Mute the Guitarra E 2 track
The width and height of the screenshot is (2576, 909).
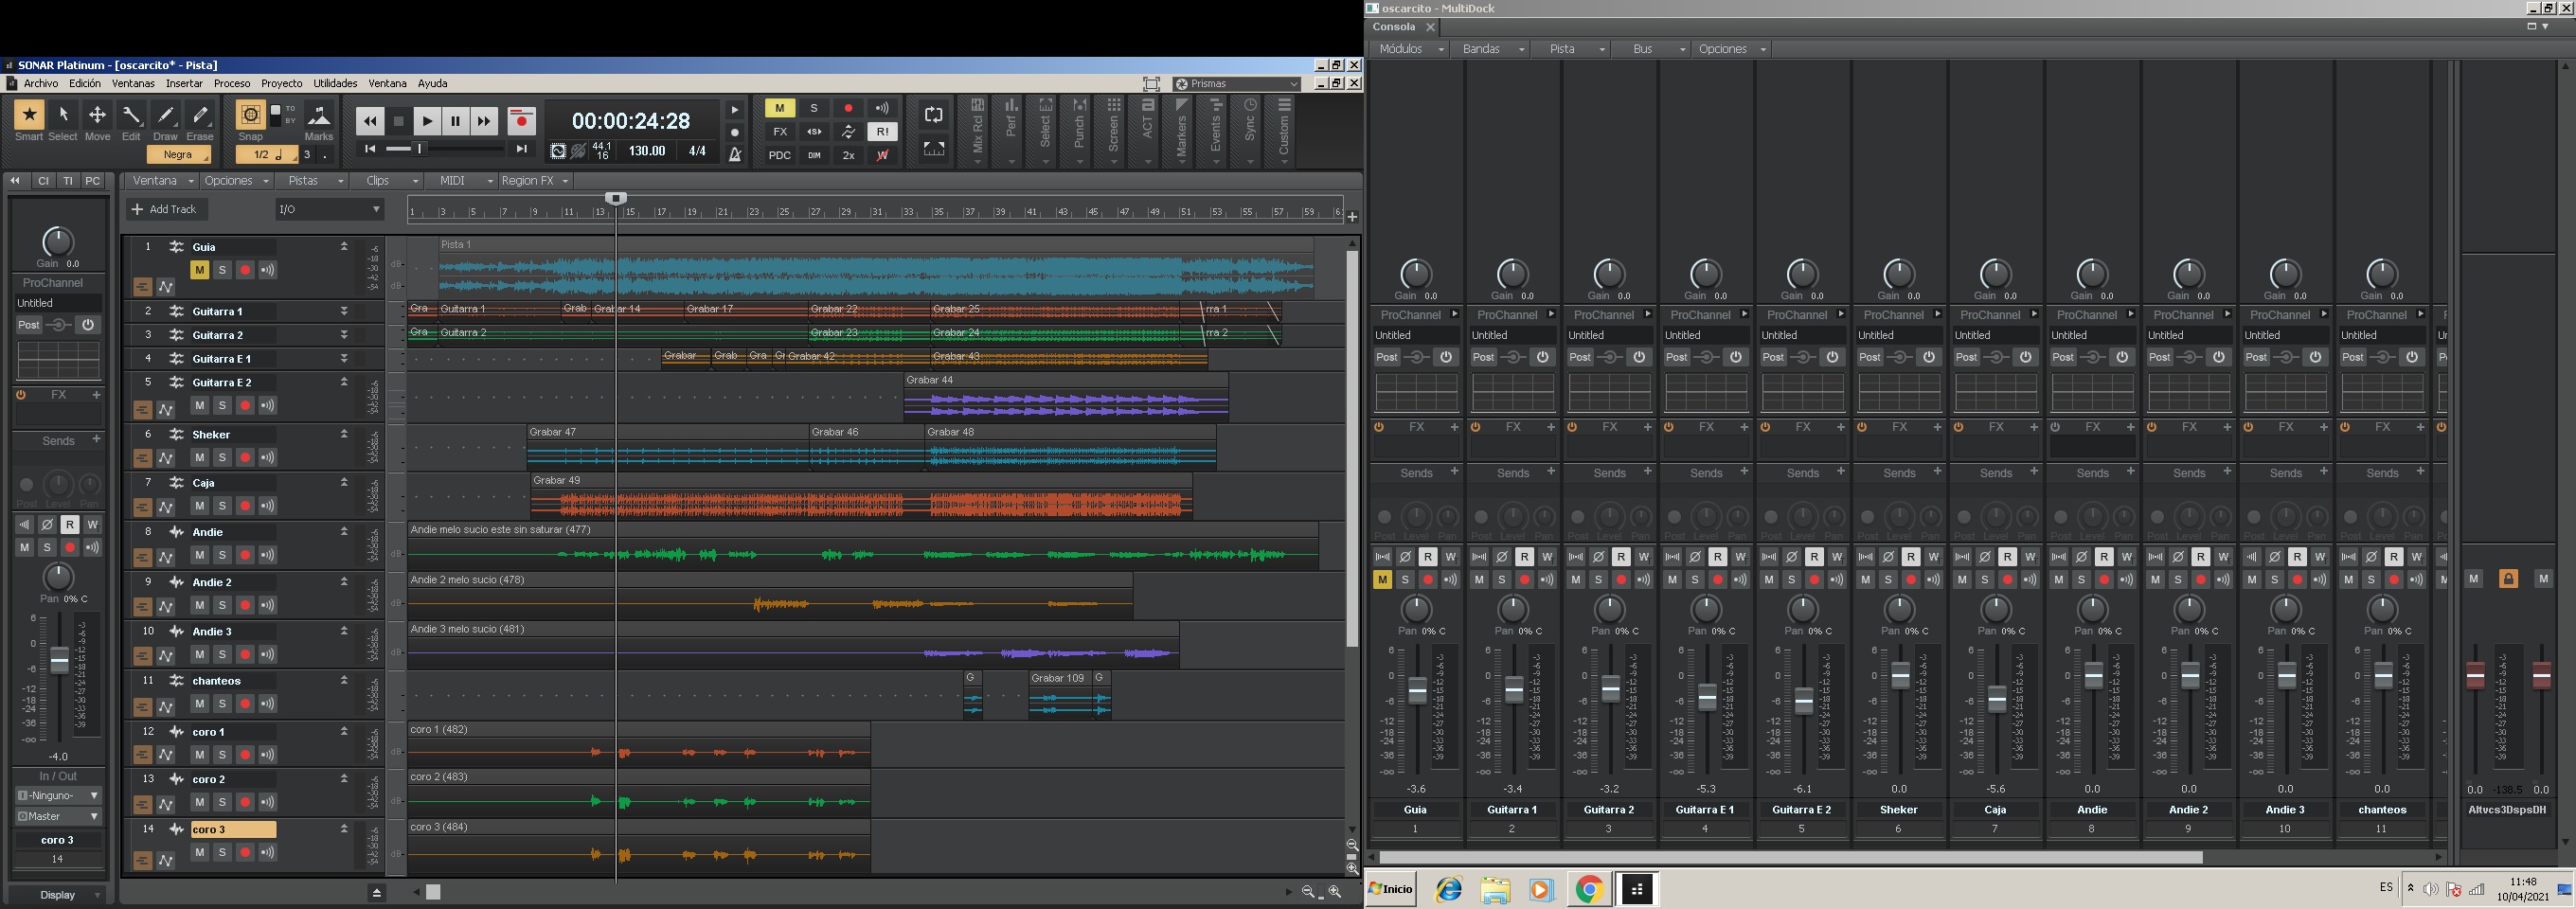pyautogui.click(x=199, y=405)
